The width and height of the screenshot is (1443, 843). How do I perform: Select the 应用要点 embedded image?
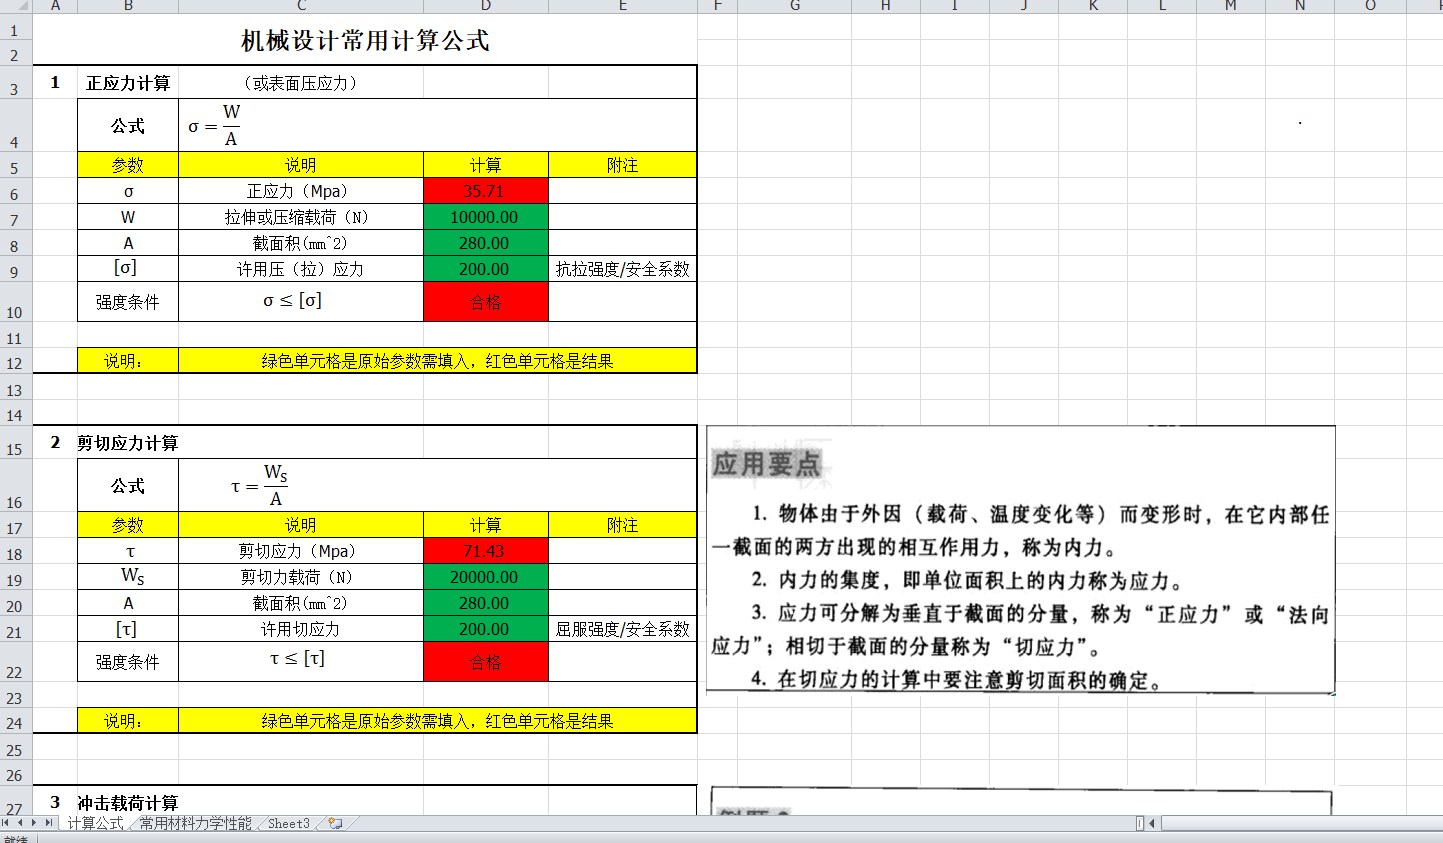point(1020,560)
